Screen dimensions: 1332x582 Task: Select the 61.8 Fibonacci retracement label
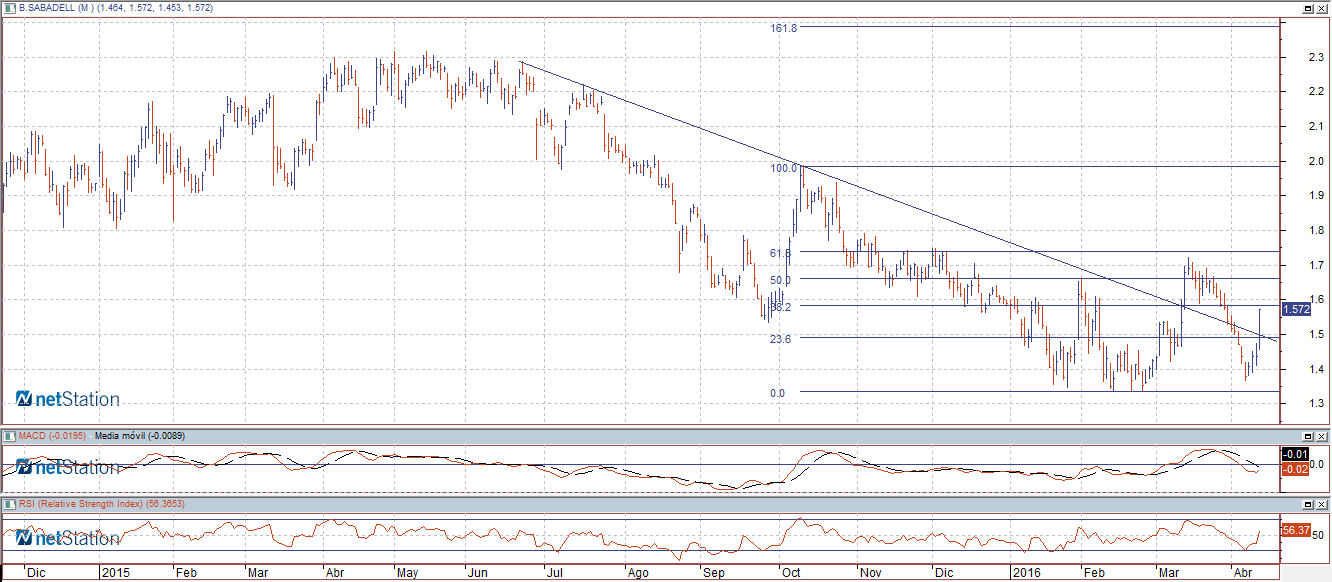[x=780, y=253]
